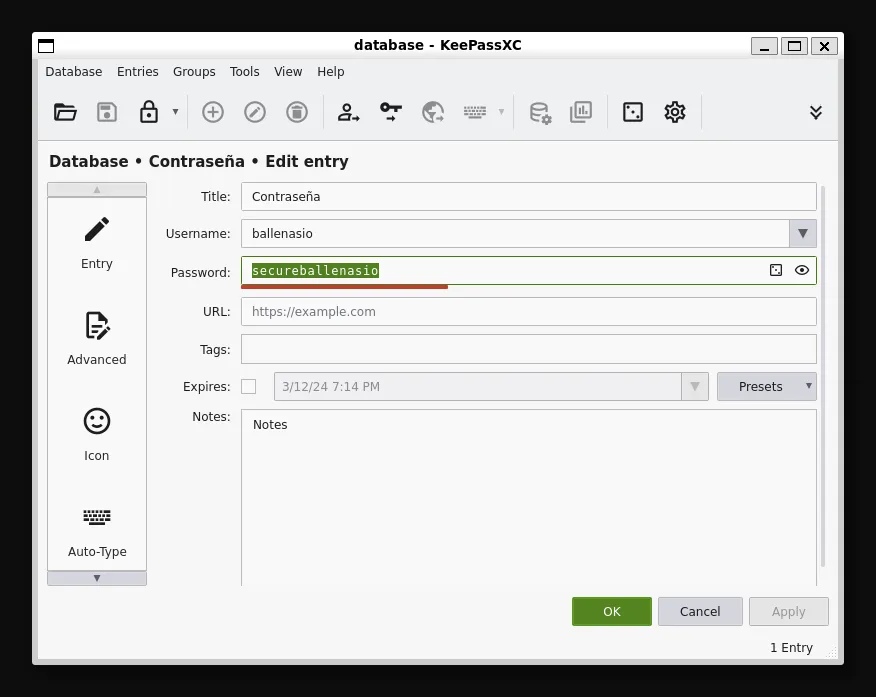Enable the Expires checkbox

click(249, 386)
